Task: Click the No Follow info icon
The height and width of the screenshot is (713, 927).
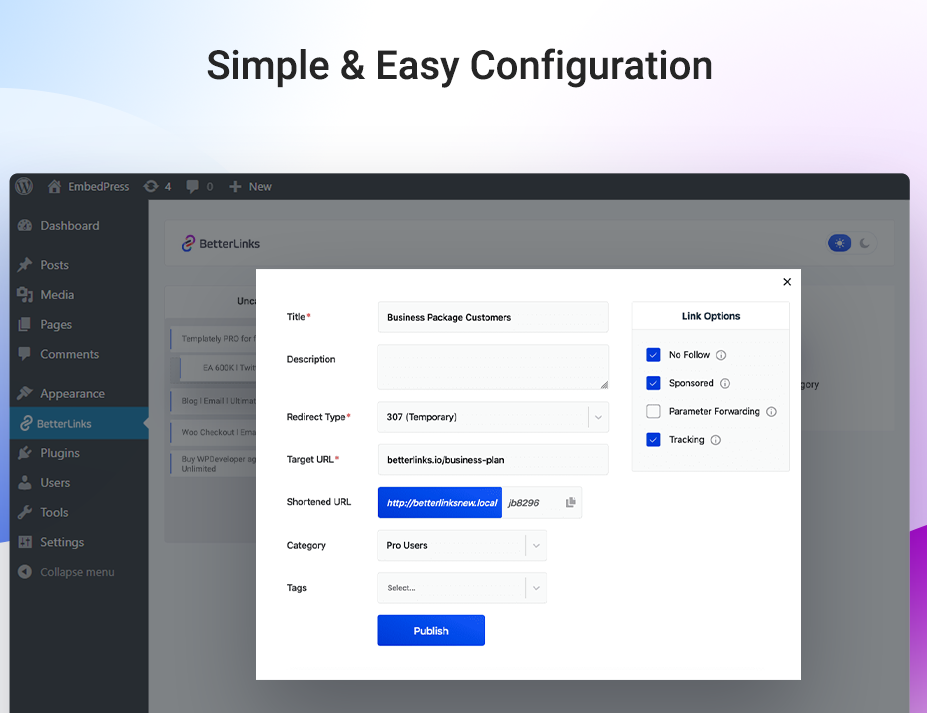Action: [721, 355]
